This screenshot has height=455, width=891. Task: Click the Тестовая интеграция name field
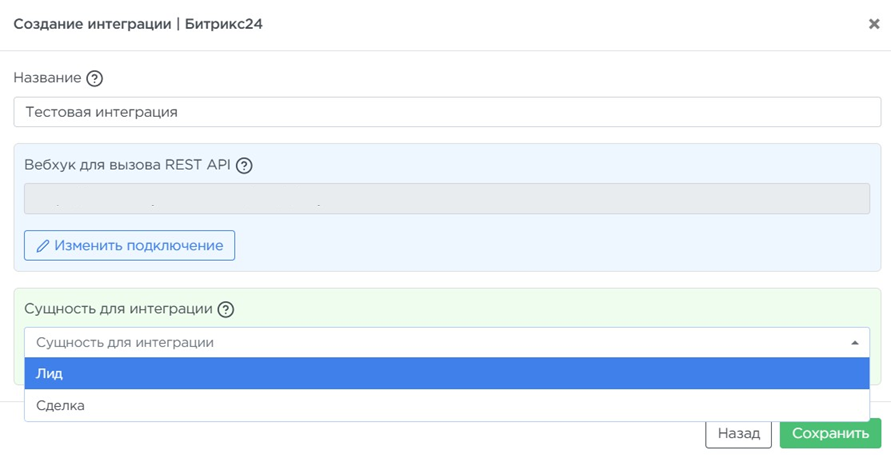point(447,112)
